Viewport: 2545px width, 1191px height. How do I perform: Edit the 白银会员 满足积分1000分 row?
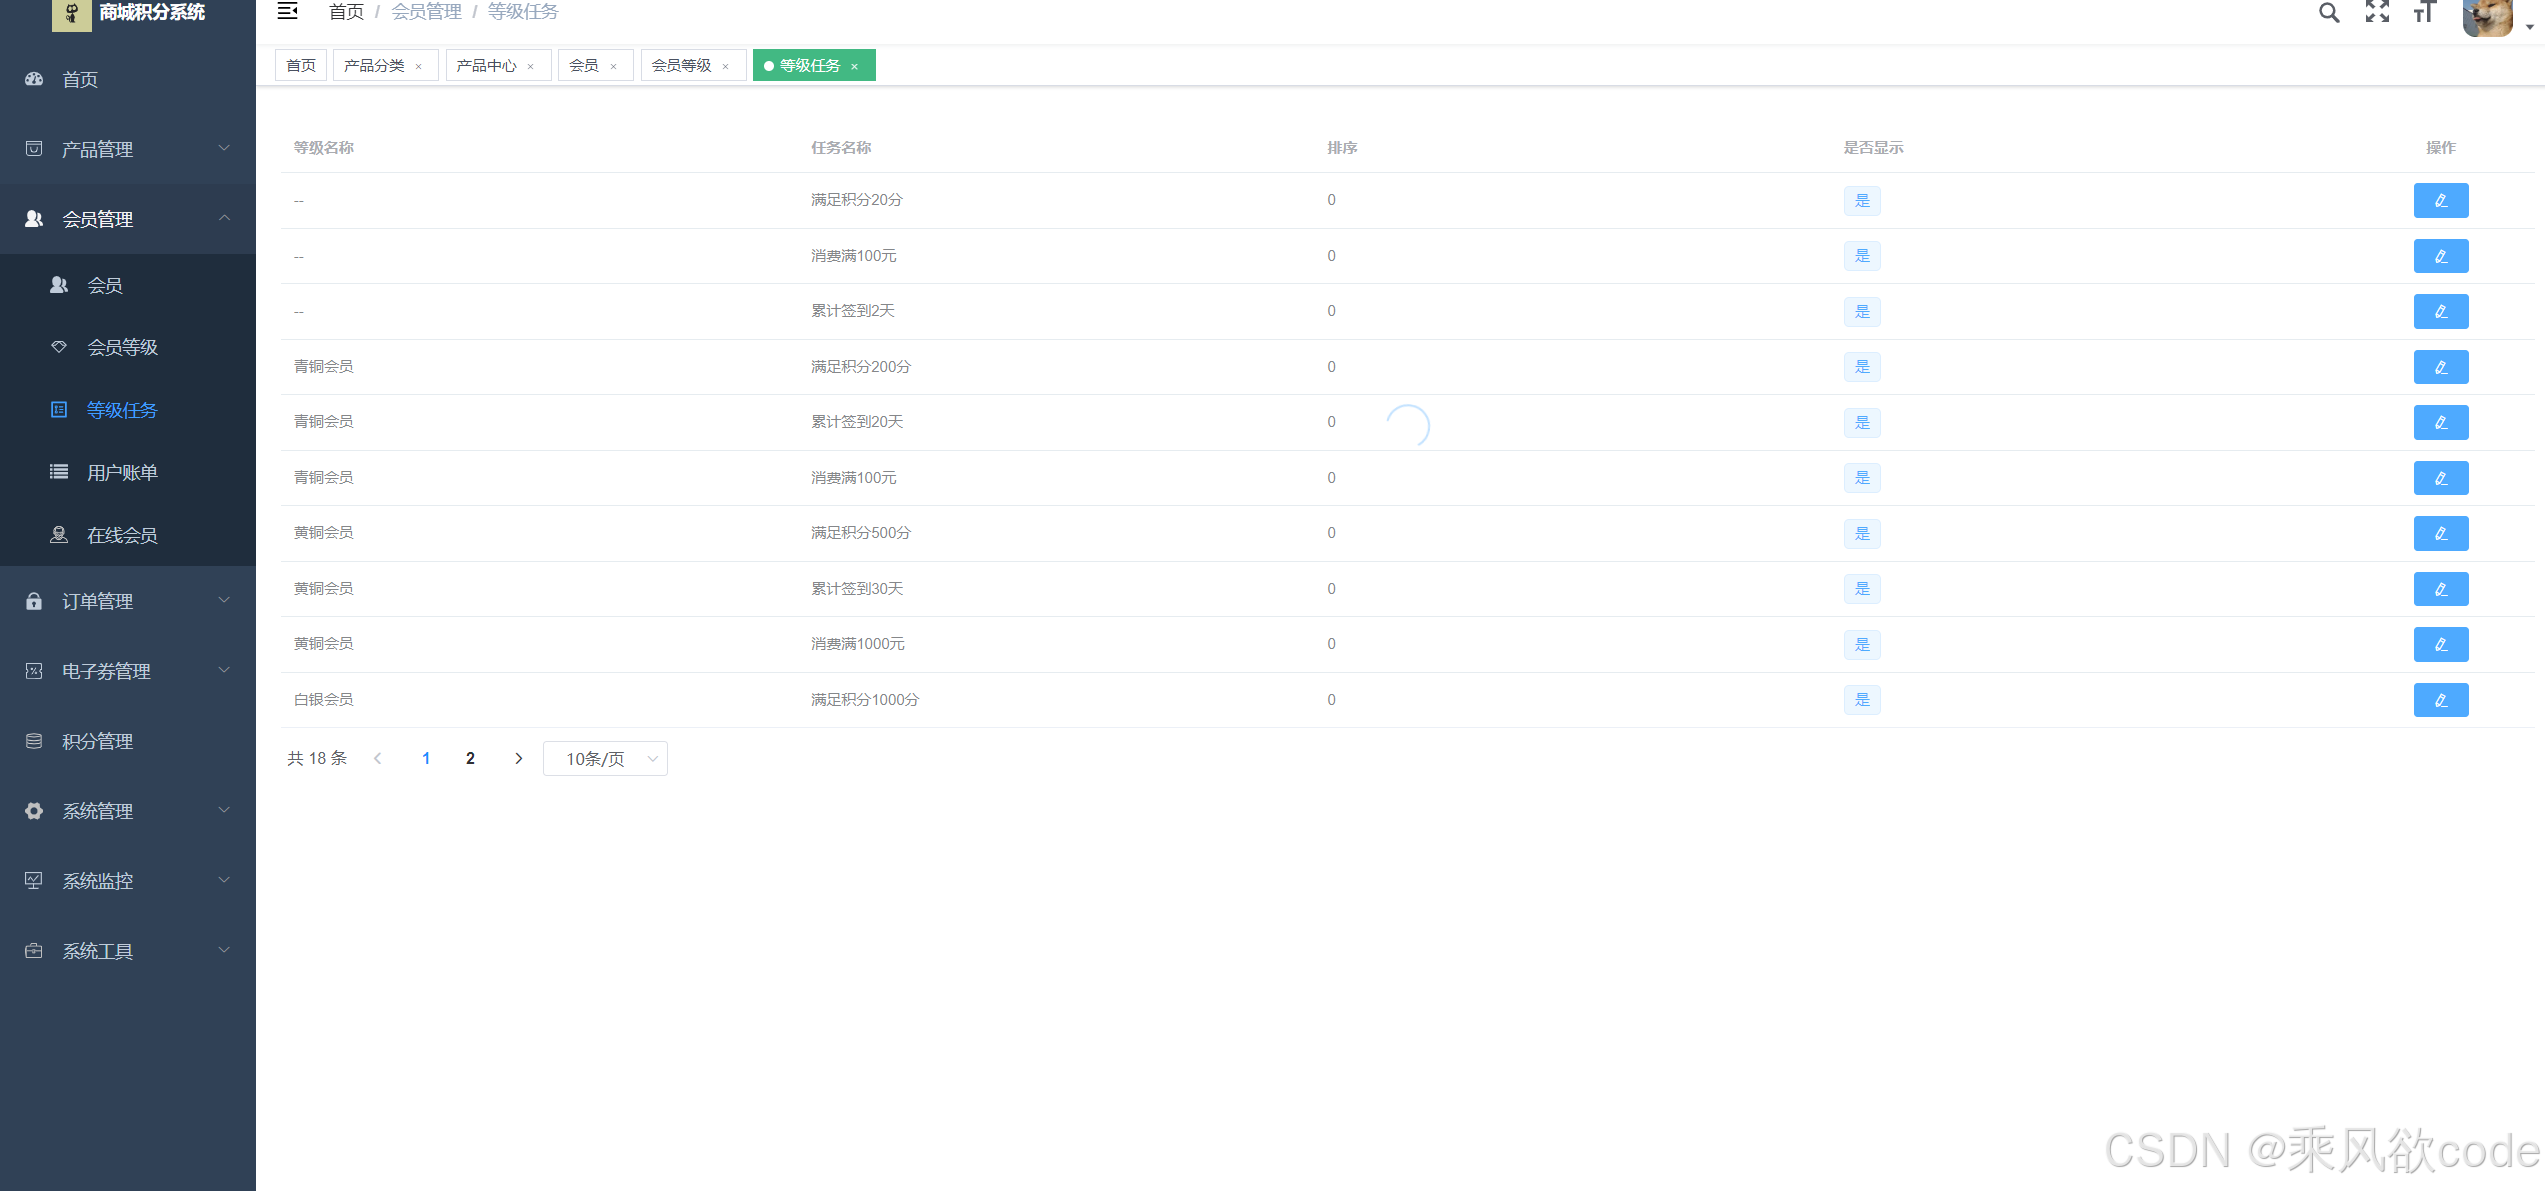click(x=2440, y=700)
